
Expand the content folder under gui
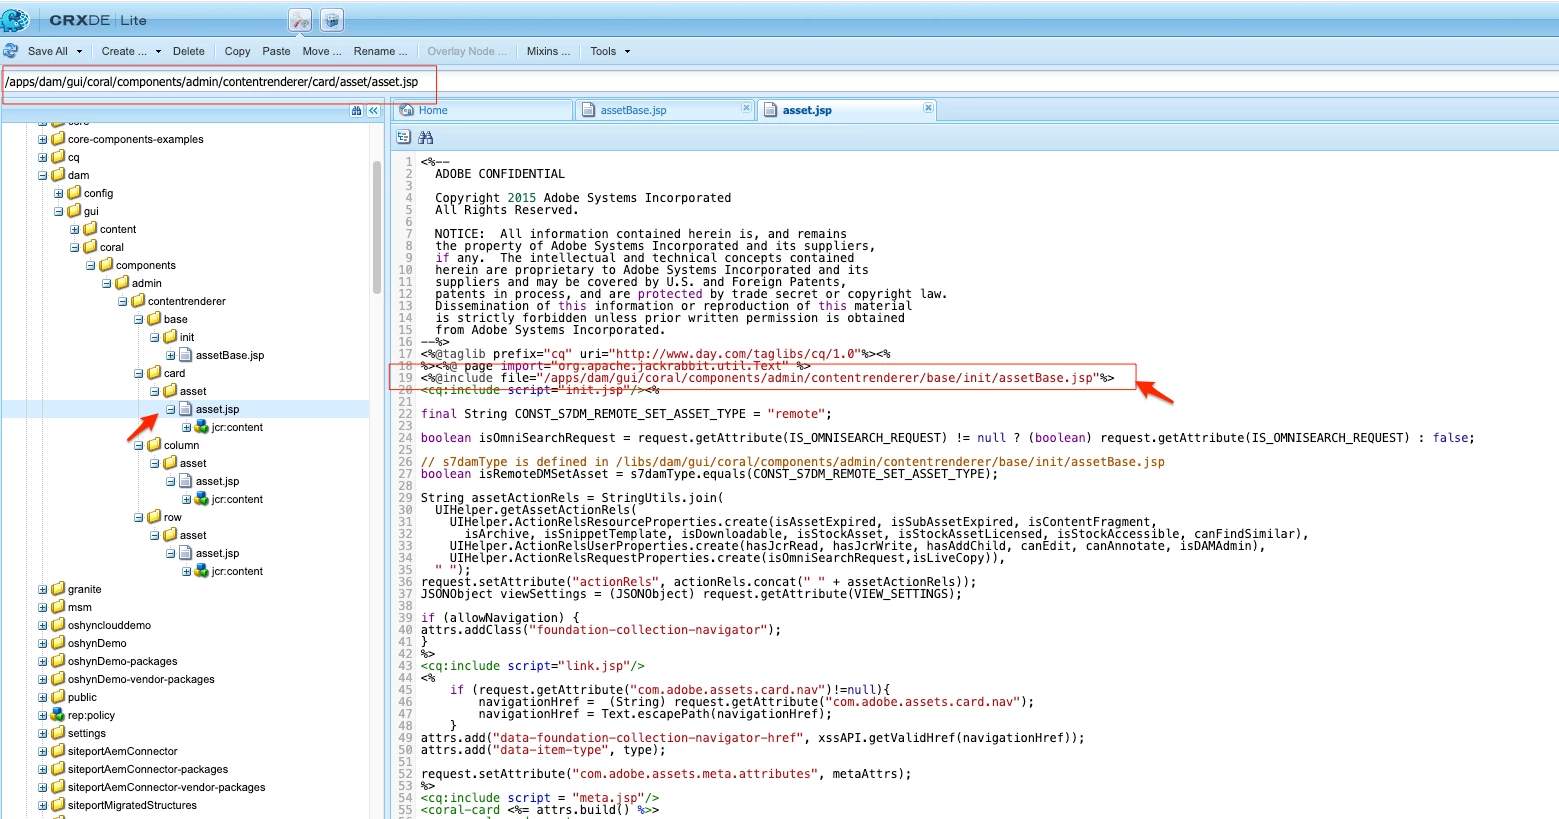(x=75, y=229)
